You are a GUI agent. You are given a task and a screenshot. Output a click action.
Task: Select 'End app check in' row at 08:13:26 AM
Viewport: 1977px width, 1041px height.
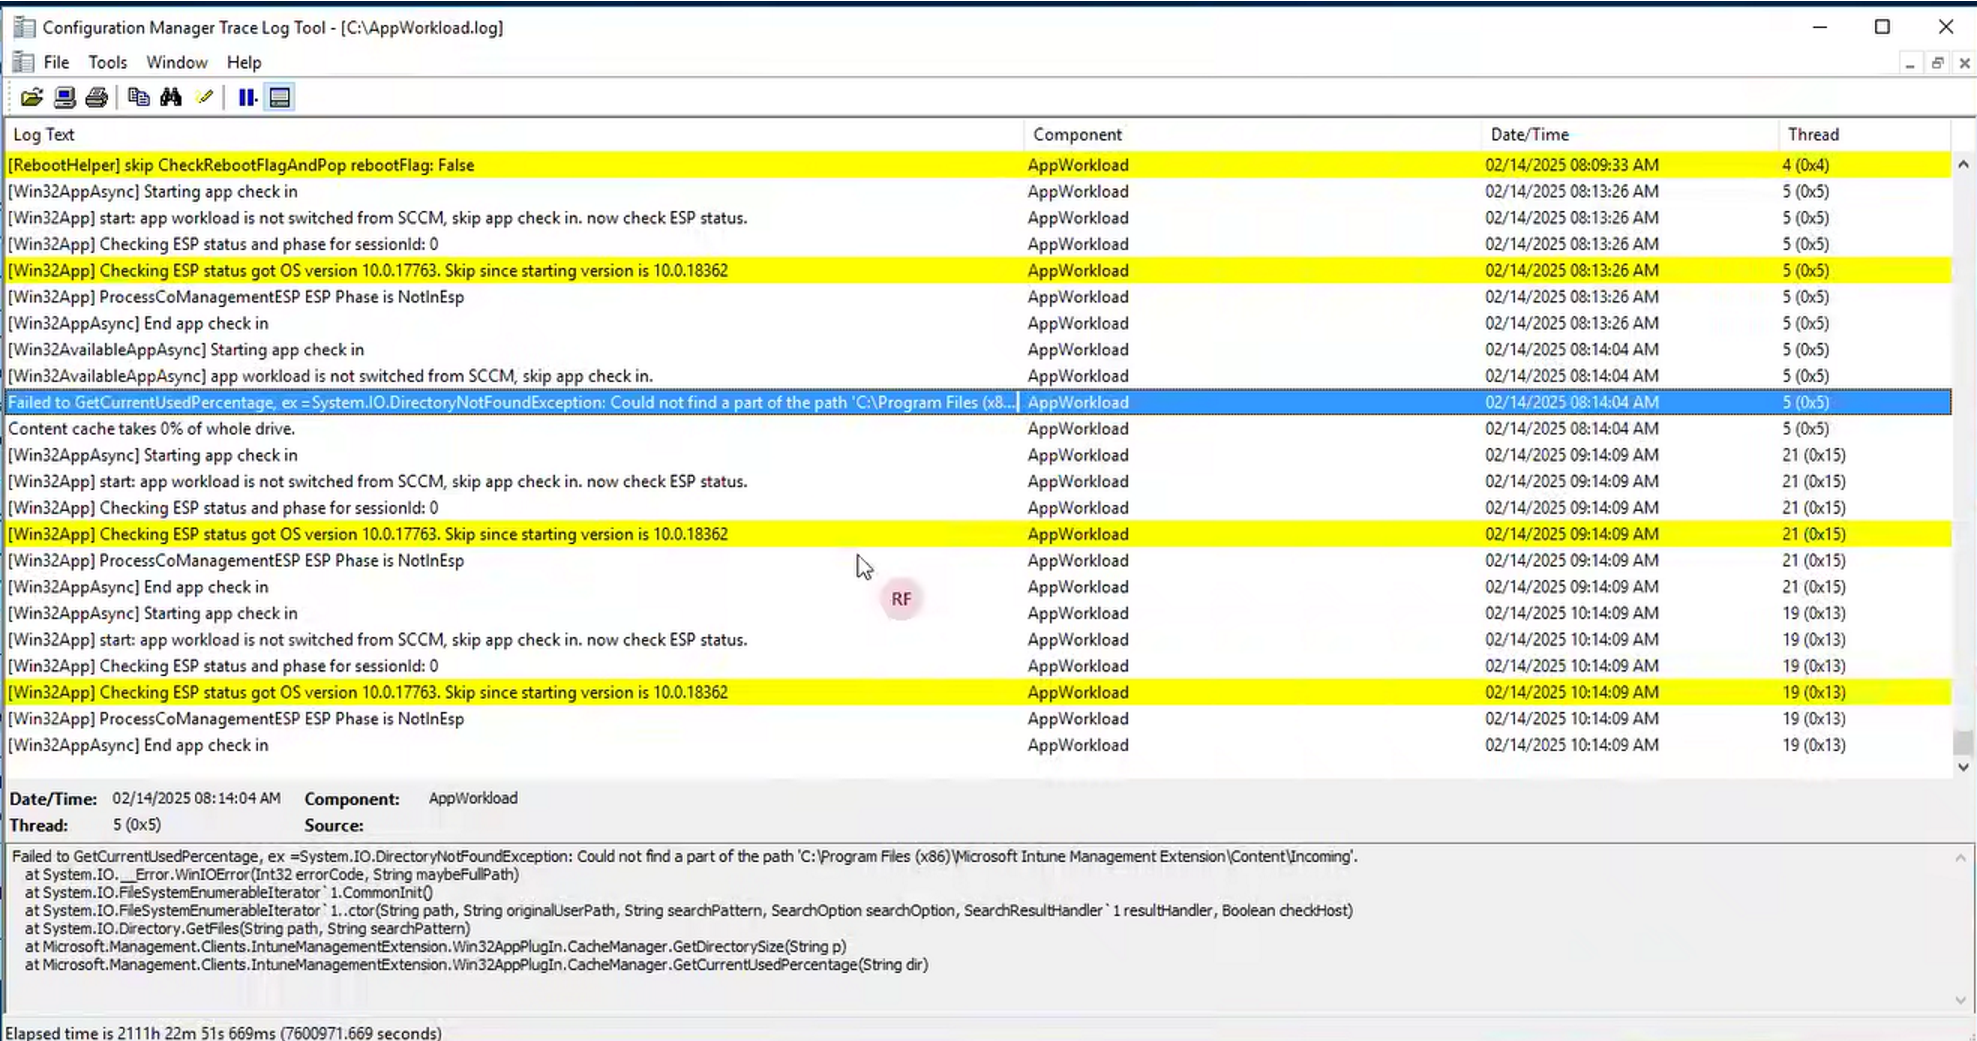coord(978,323)
